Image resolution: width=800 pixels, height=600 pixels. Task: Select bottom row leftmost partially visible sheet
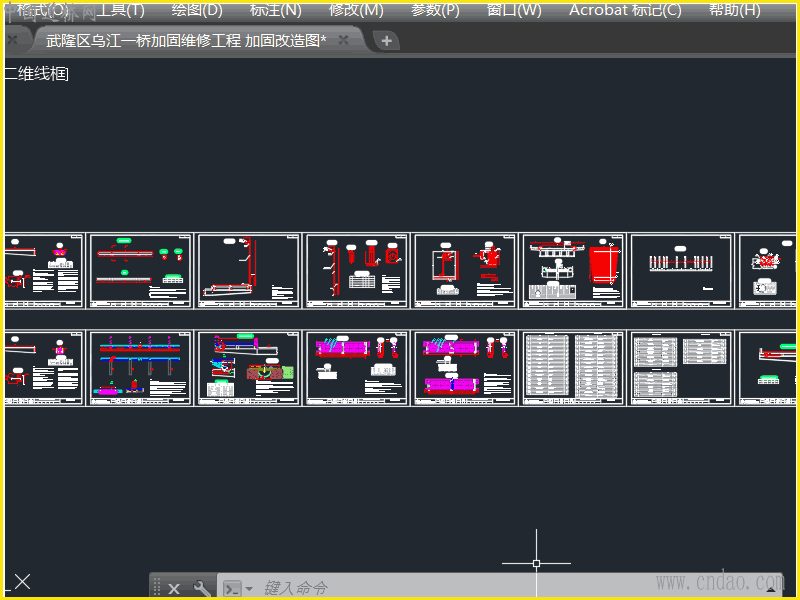[44, 368]
